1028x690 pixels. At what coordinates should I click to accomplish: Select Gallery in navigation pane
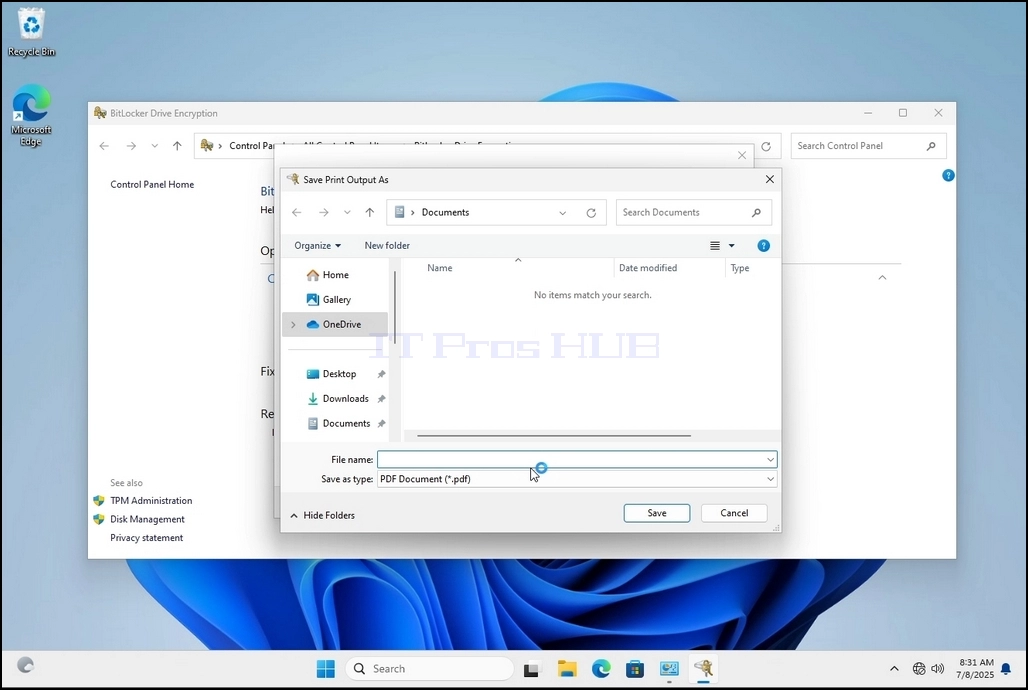coord(336,300)
